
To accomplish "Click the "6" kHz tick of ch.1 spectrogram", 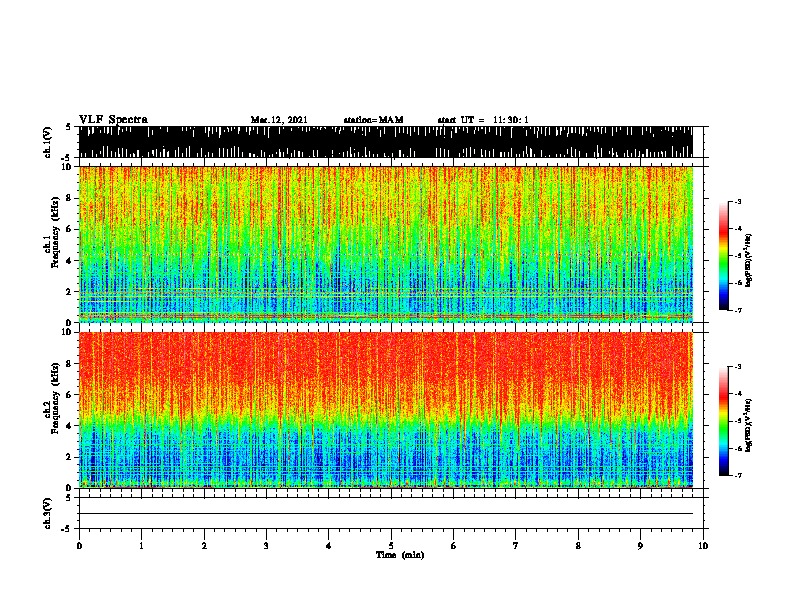I will pyautogui.click(x=70, y=229).
